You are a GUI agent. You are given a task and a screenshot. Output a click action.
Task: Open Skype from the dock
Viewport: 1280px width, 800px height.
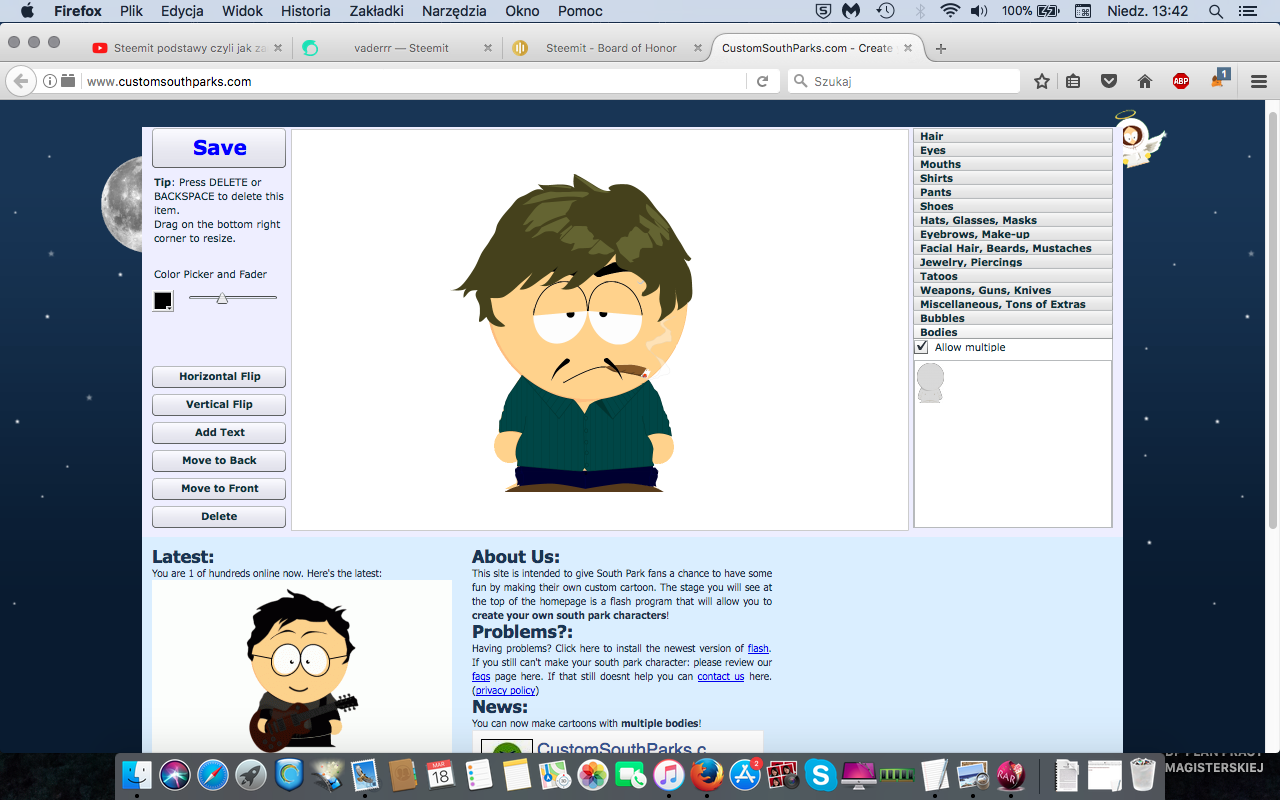(x=820, y=775)
